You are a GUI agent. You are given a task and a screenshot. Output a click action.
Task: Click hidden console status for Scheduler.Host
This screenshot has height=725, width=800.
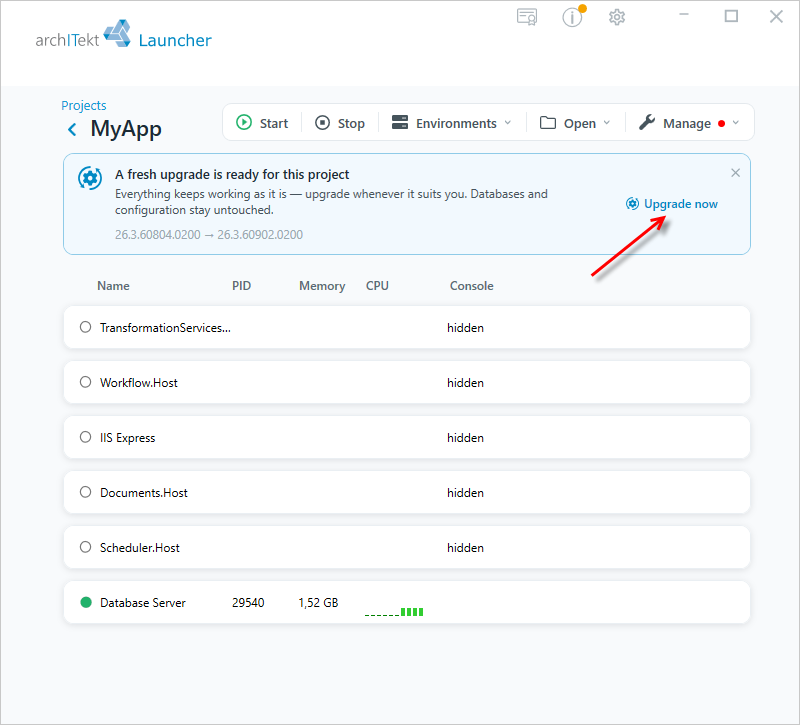pos(465,548)
